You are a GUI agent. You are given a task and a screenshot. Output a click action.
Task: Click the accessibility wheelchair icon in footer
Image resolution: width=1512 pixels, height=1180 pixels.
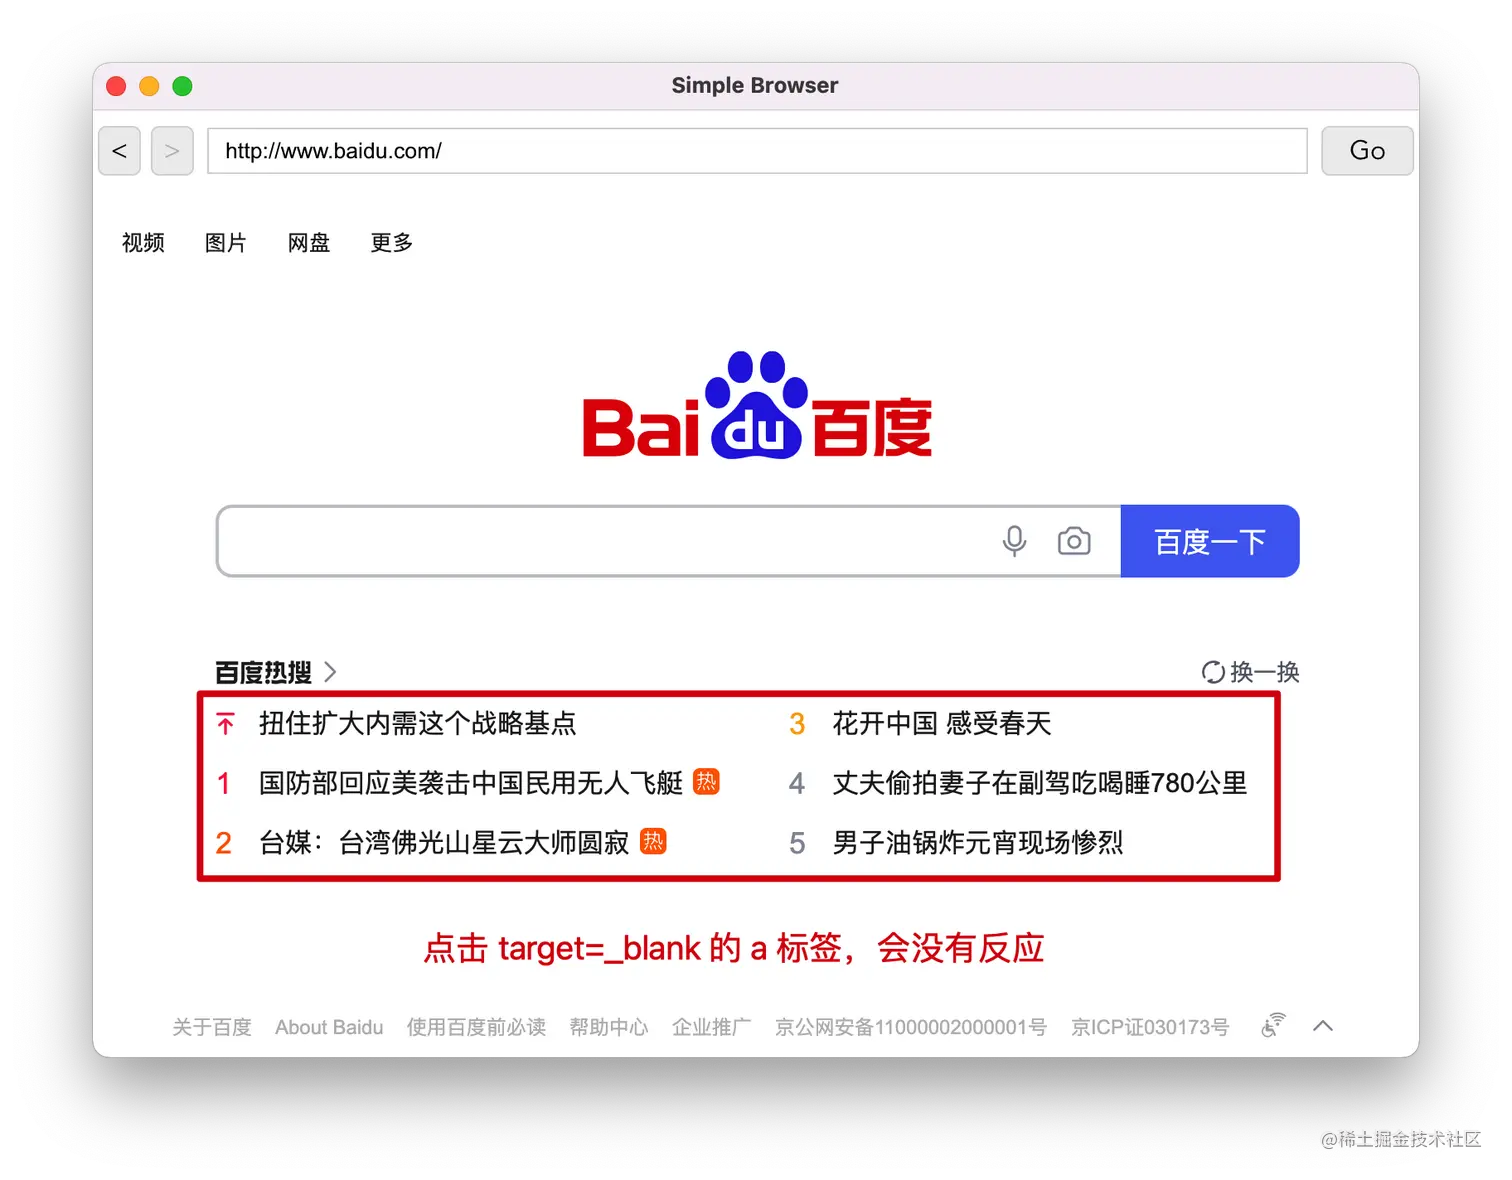pos(1273,1026)
